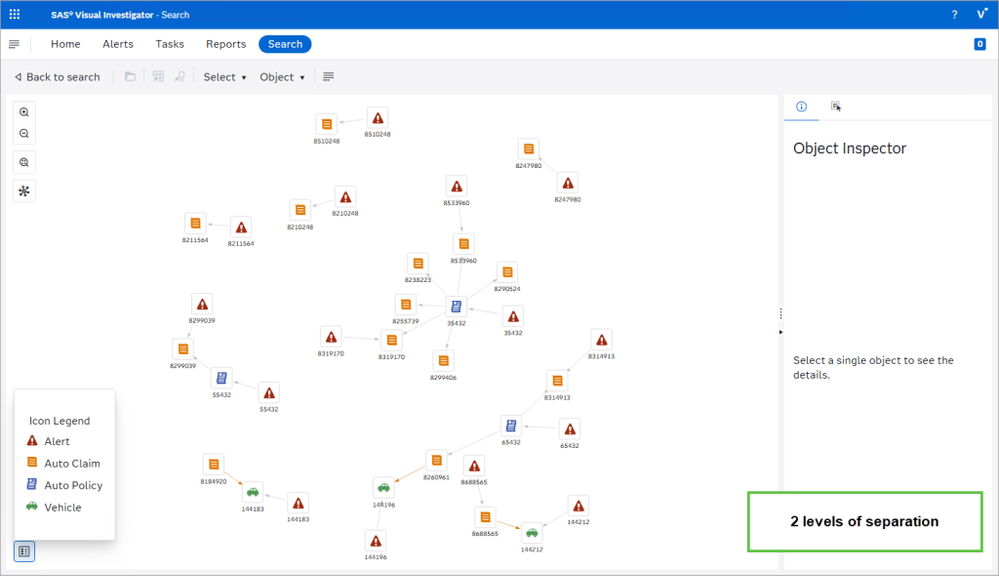Click the person search toolbar icon
Image resolution: width=999 pixels, height=576 pixels.
pyautogui.click(x=180, y=76)
